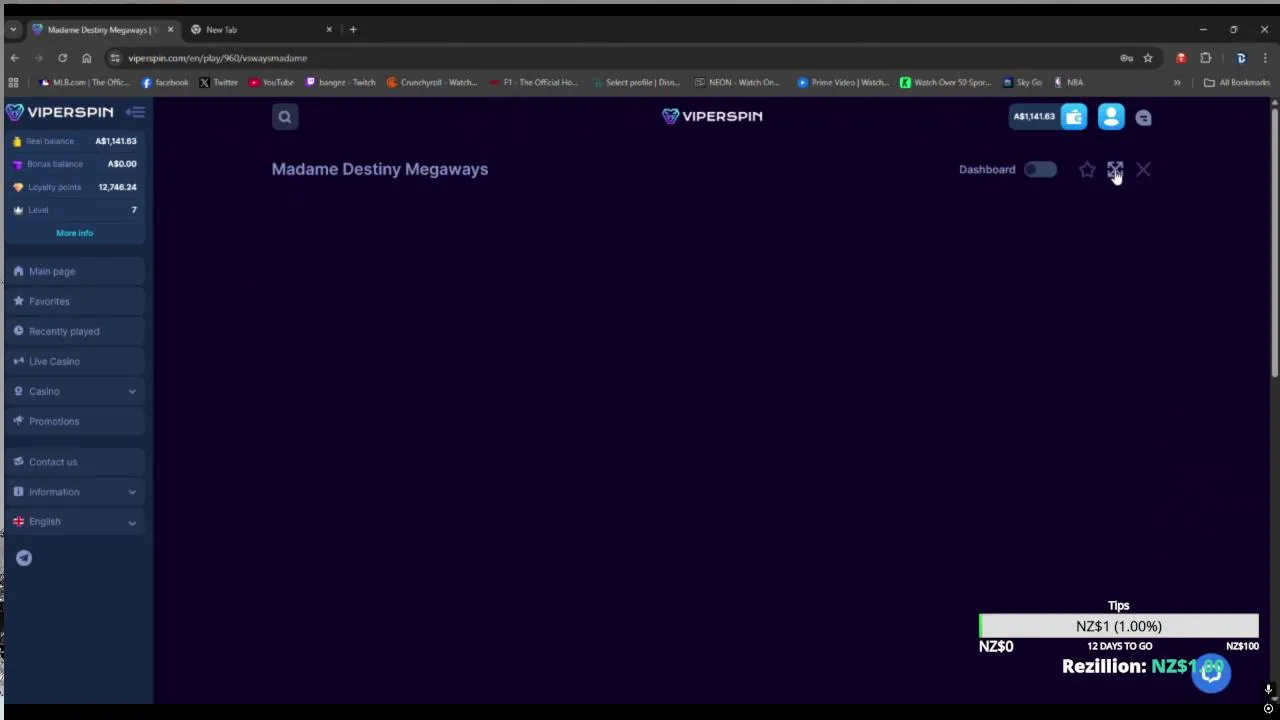The image size is (1280, 720).
Task: Open the Promotions page
Action: (75, 421)
